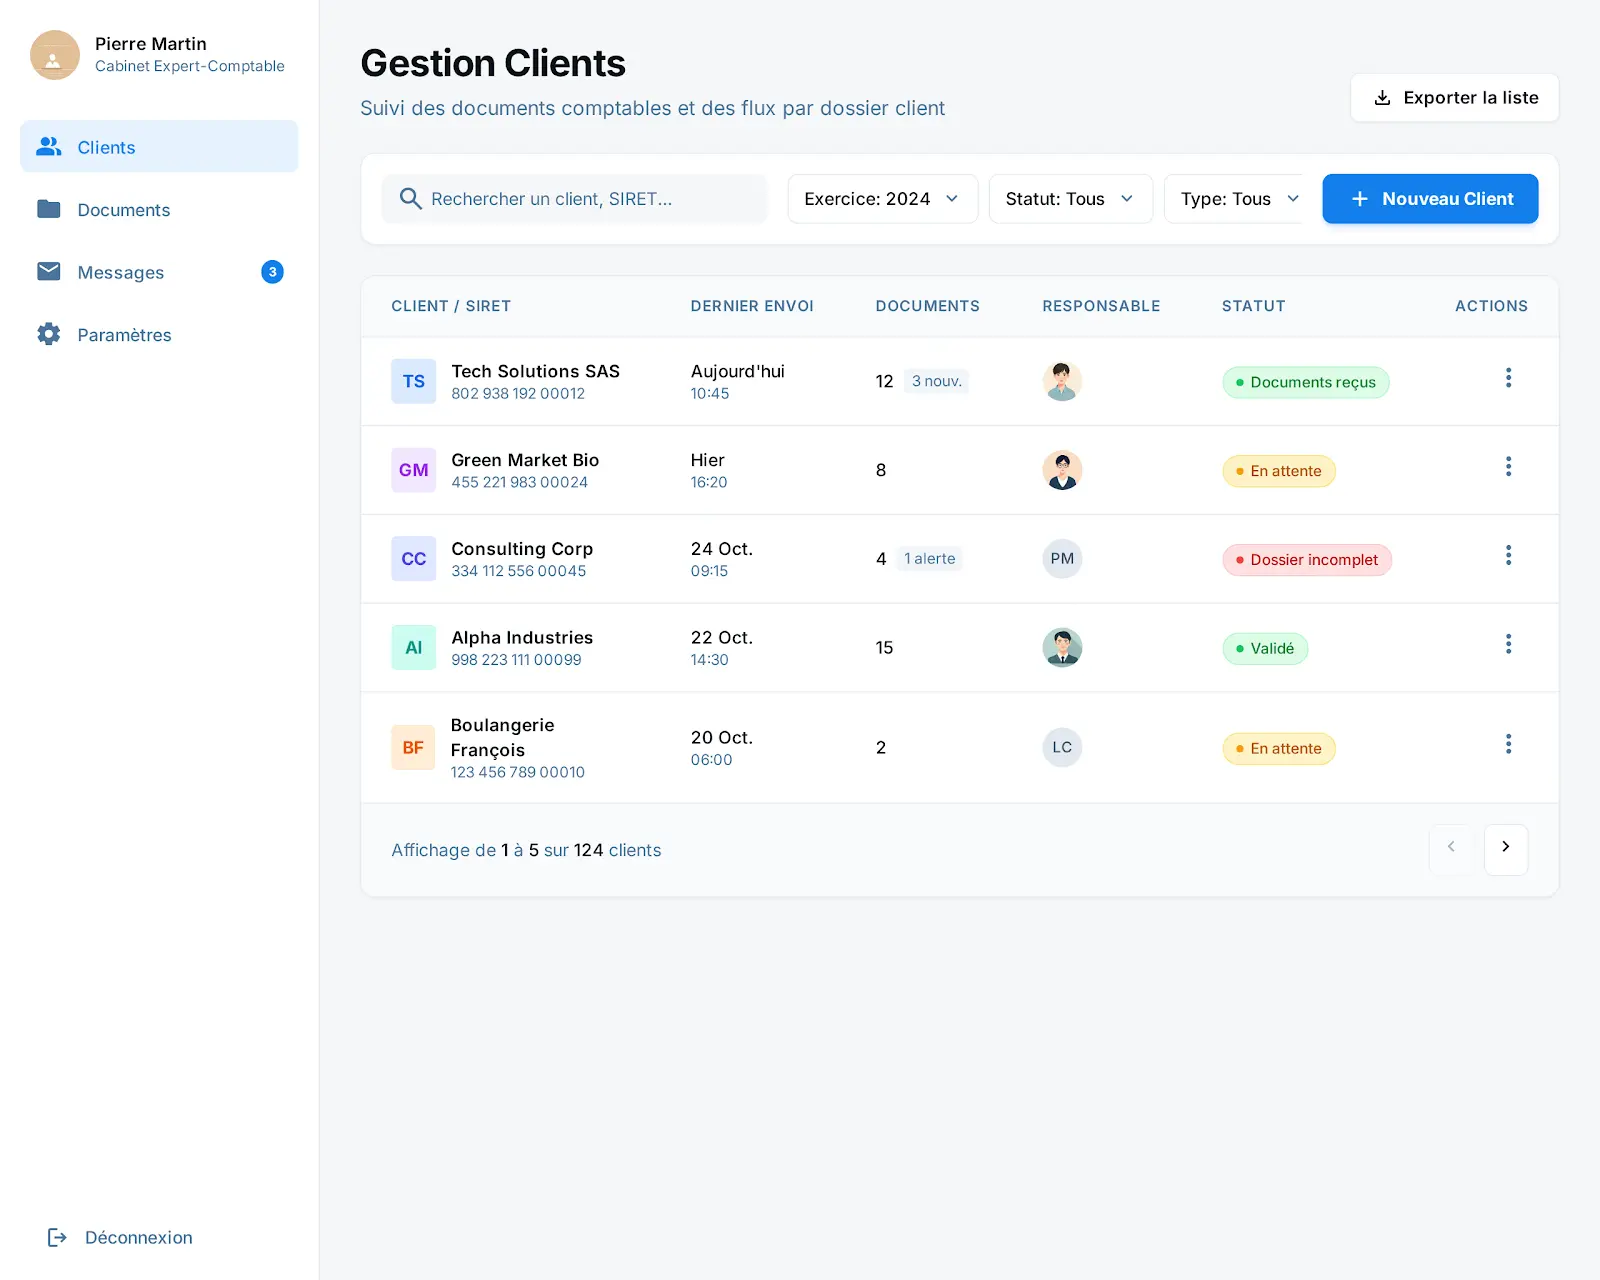Click the download icon on Exporter la liste
Viewport: 1600px width, 1280px height.
pyautogui.click(x=1383, y=97)
